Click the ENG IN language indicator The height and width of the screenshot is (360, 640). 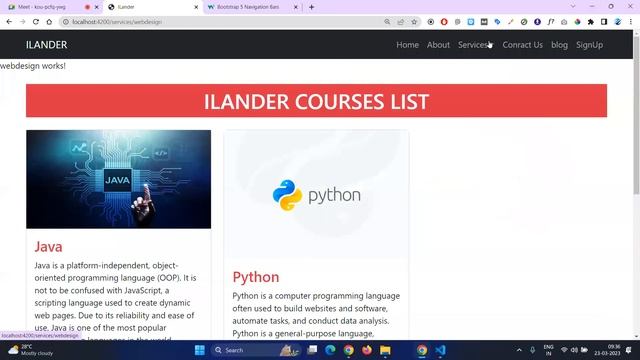point(549,350)
